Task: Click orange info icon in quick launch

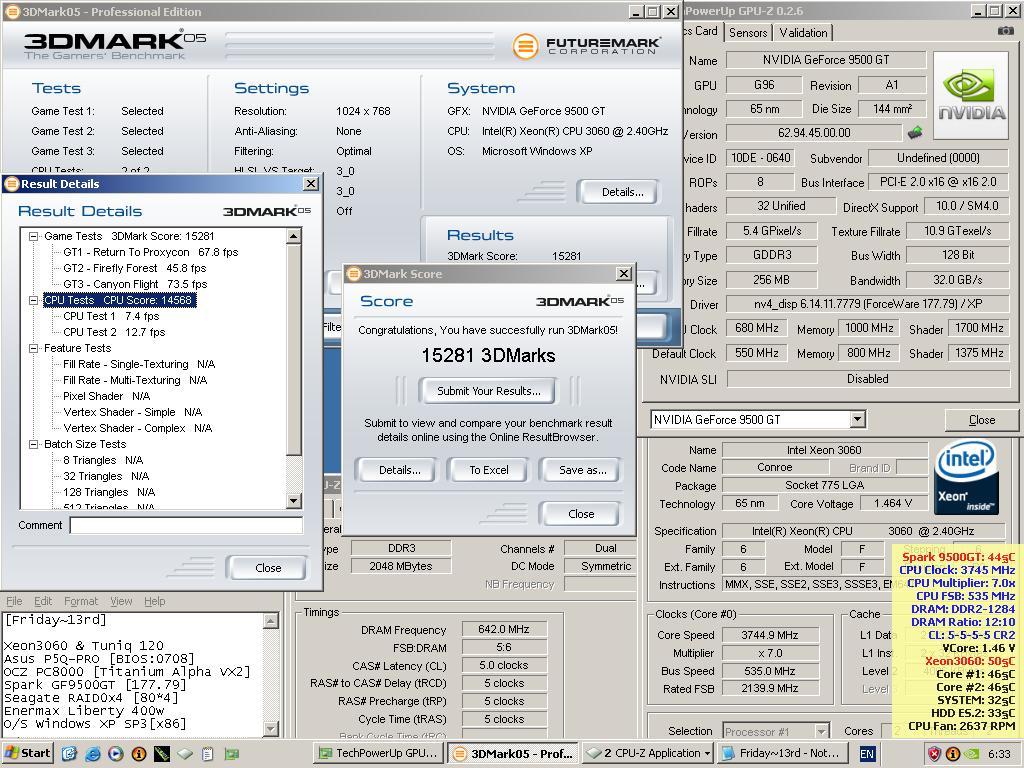Action: (x=138, y=754)
